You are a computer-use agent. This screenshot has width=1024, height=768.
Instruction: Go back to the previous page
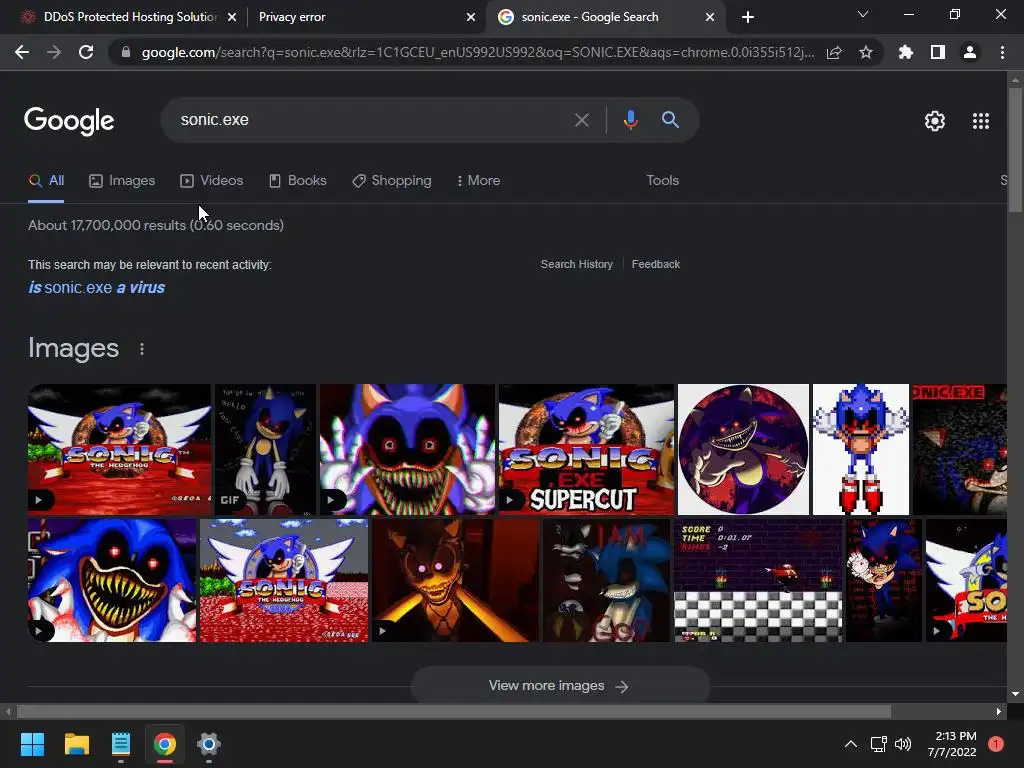[22, 52]
